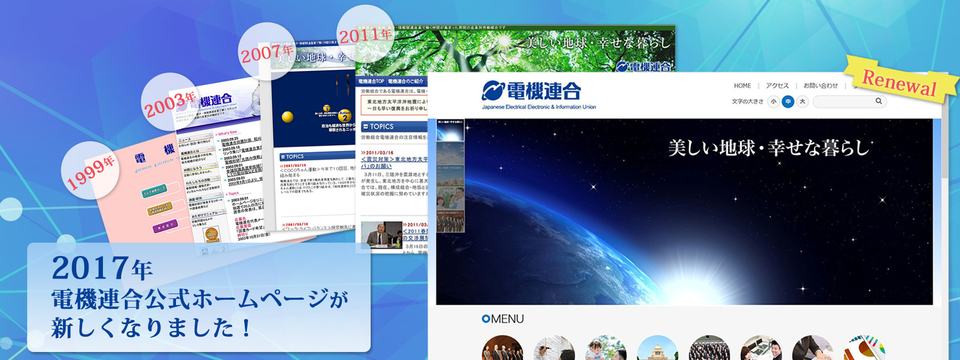960x360 pixels.
Task: Open the baby photo circular menu icon
Action: point(606,348)
